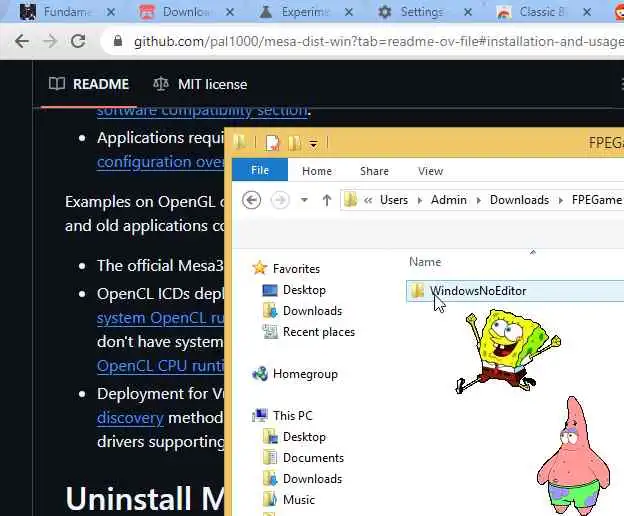The image size is (624, 516).
Task: Open the README tab on GitHub
Action: click(x=89, y=84)
